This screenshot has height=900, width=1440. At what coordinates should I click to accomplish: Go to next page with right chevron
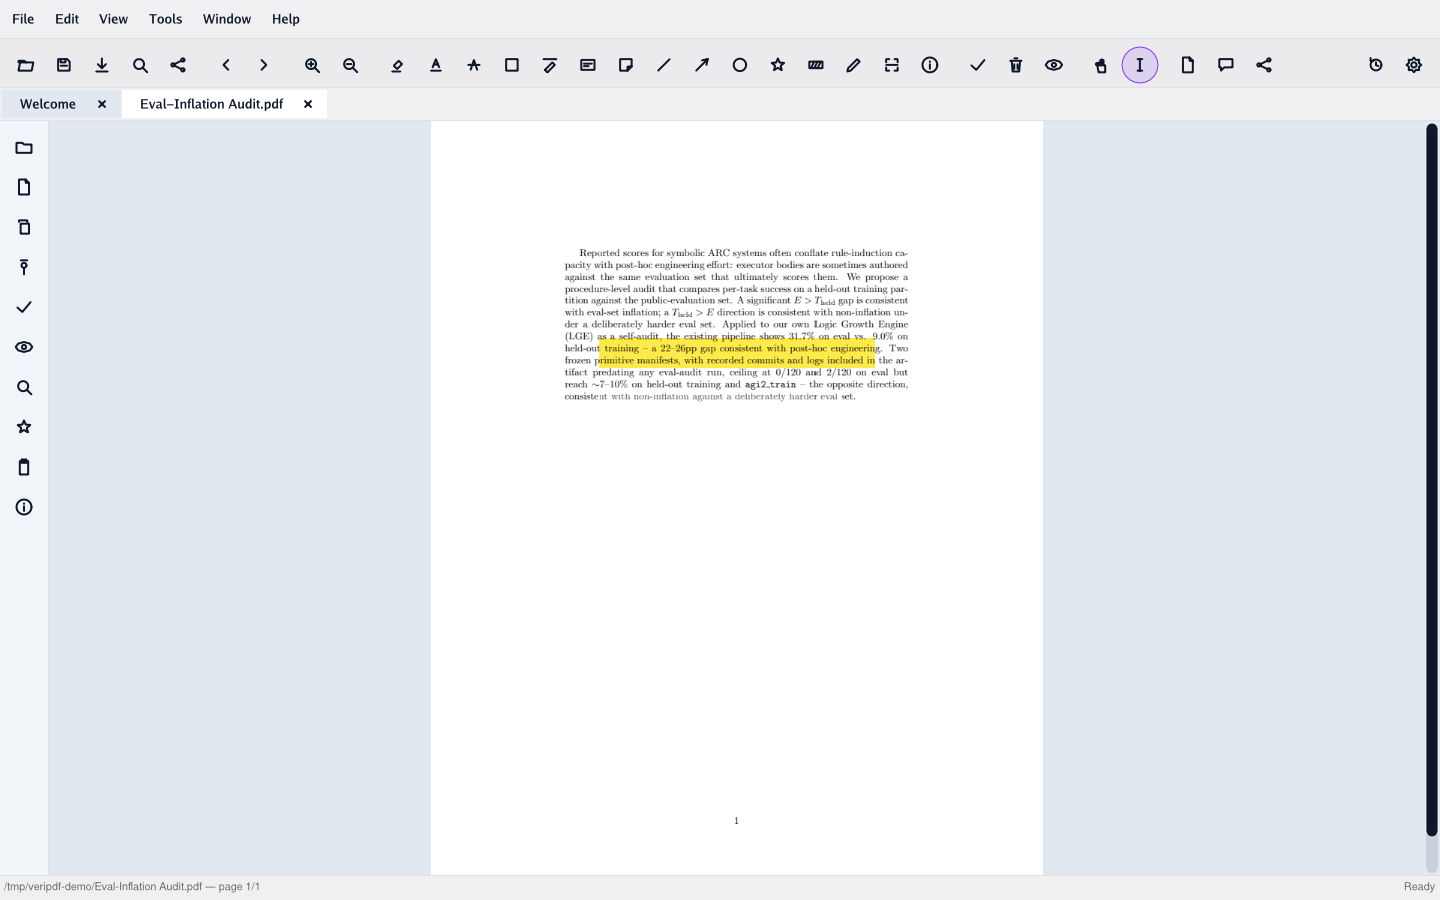coord(264,65)
